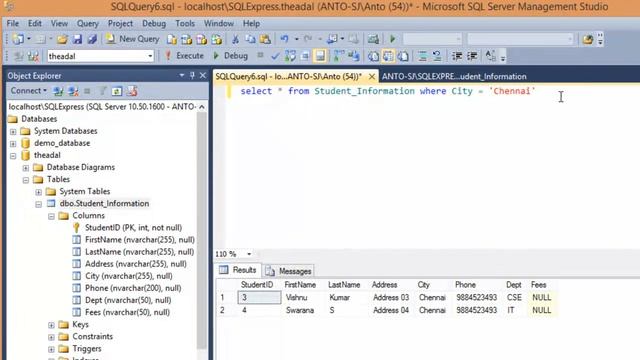
Task: Open a file with the Open File icon
Action: tap(62, 39)
